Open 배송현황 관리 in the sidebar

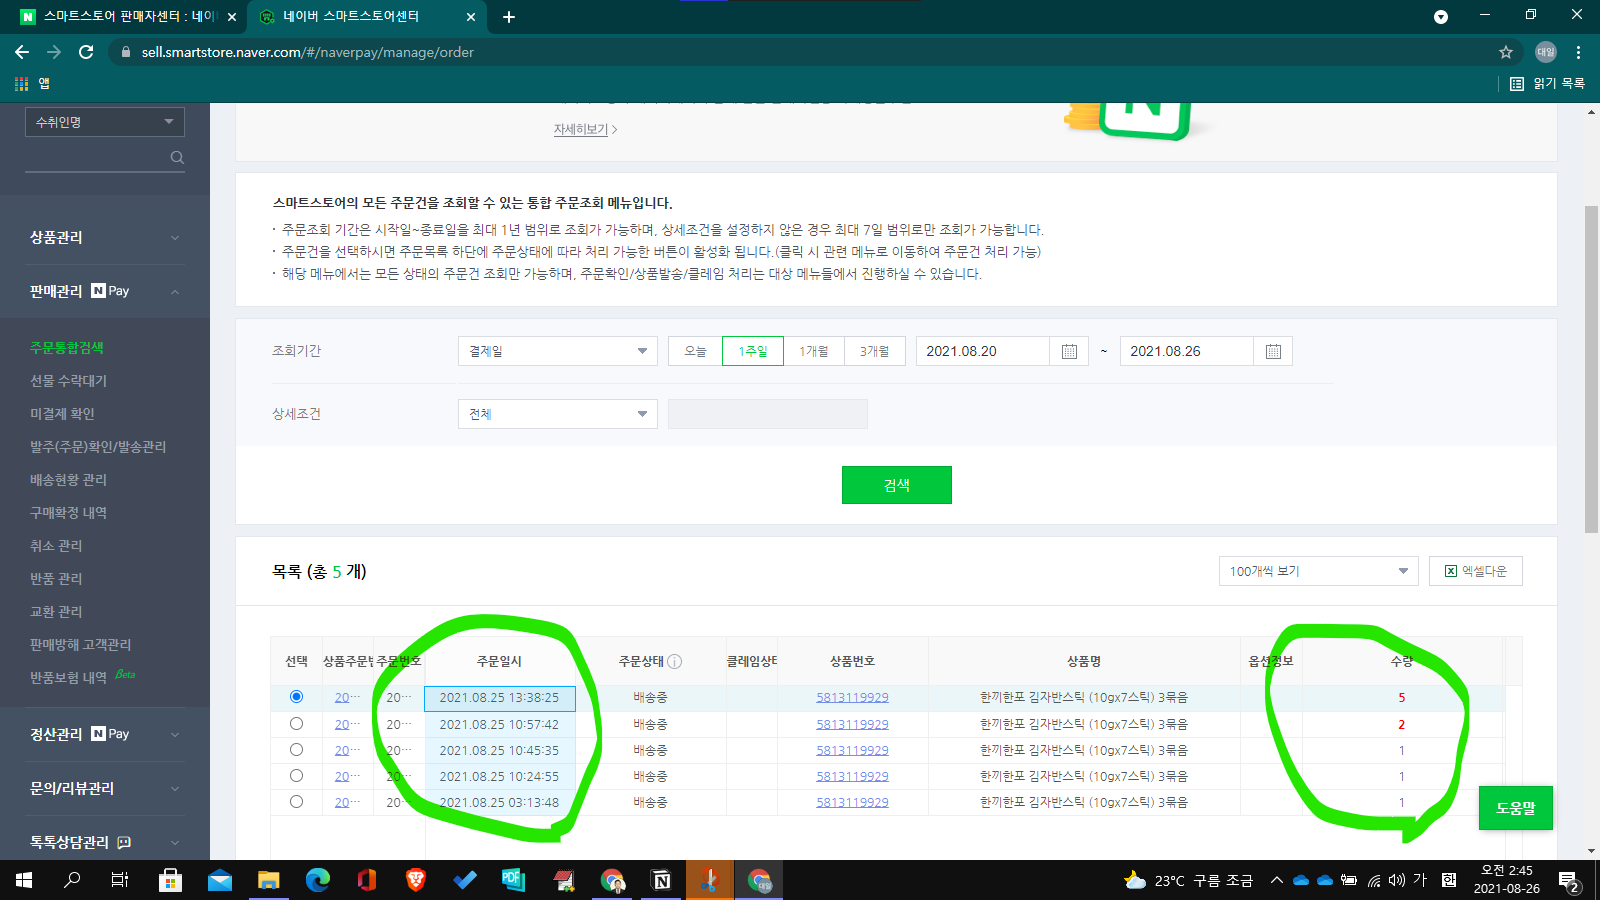[68, 479]
